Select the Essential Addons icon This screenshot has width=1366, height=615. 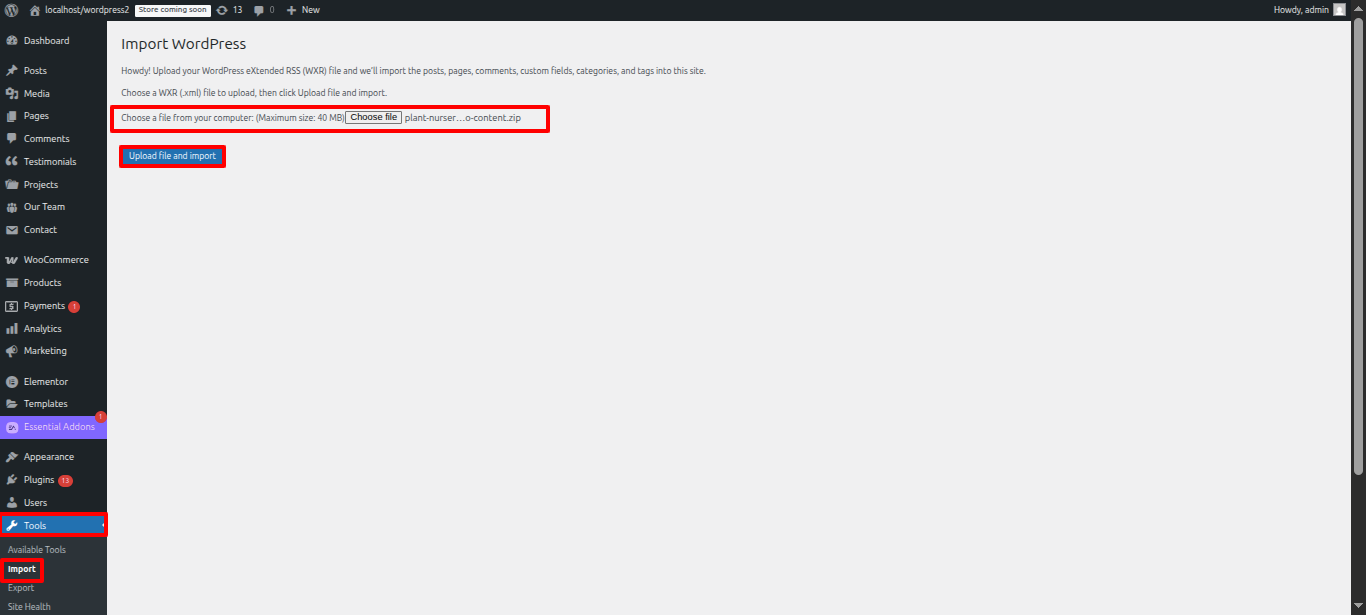point(12,427)
